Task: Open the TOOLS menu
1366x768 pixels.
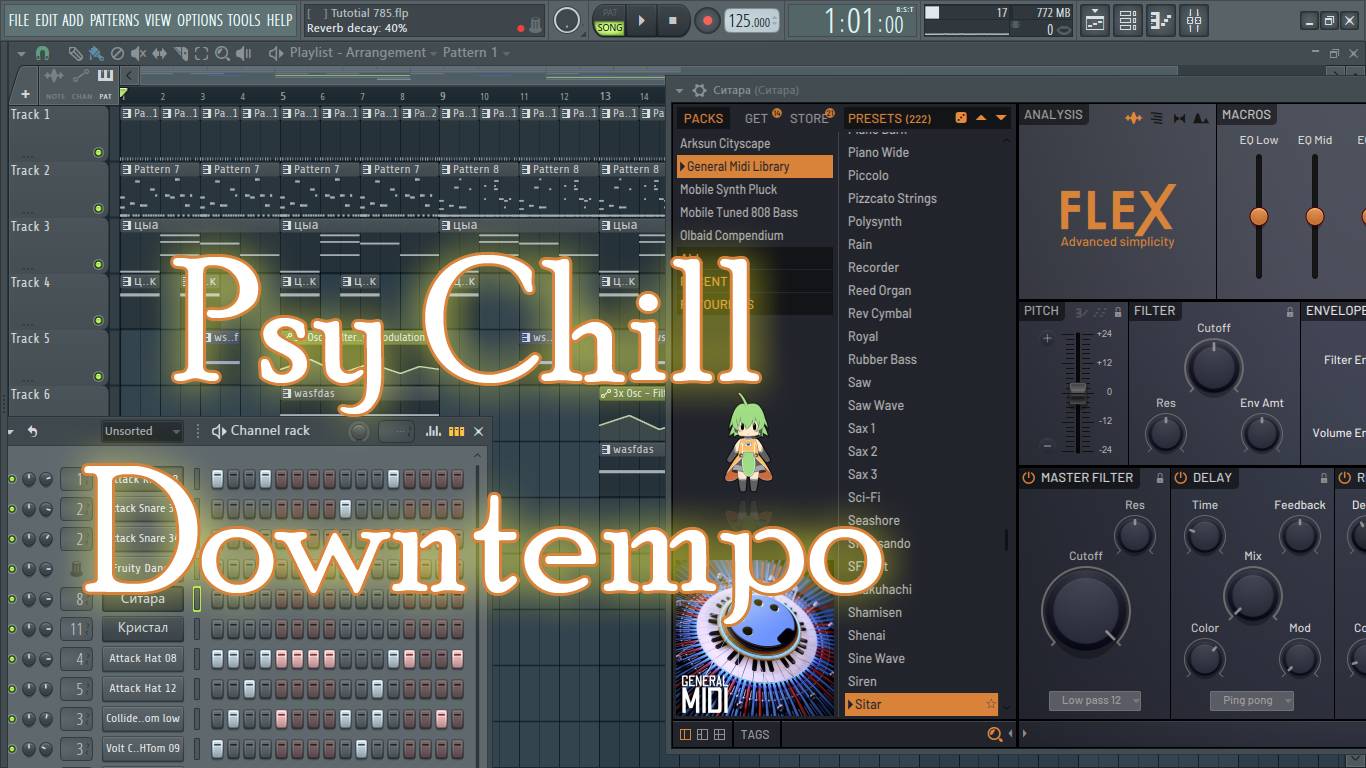Action: pos(243,20)
